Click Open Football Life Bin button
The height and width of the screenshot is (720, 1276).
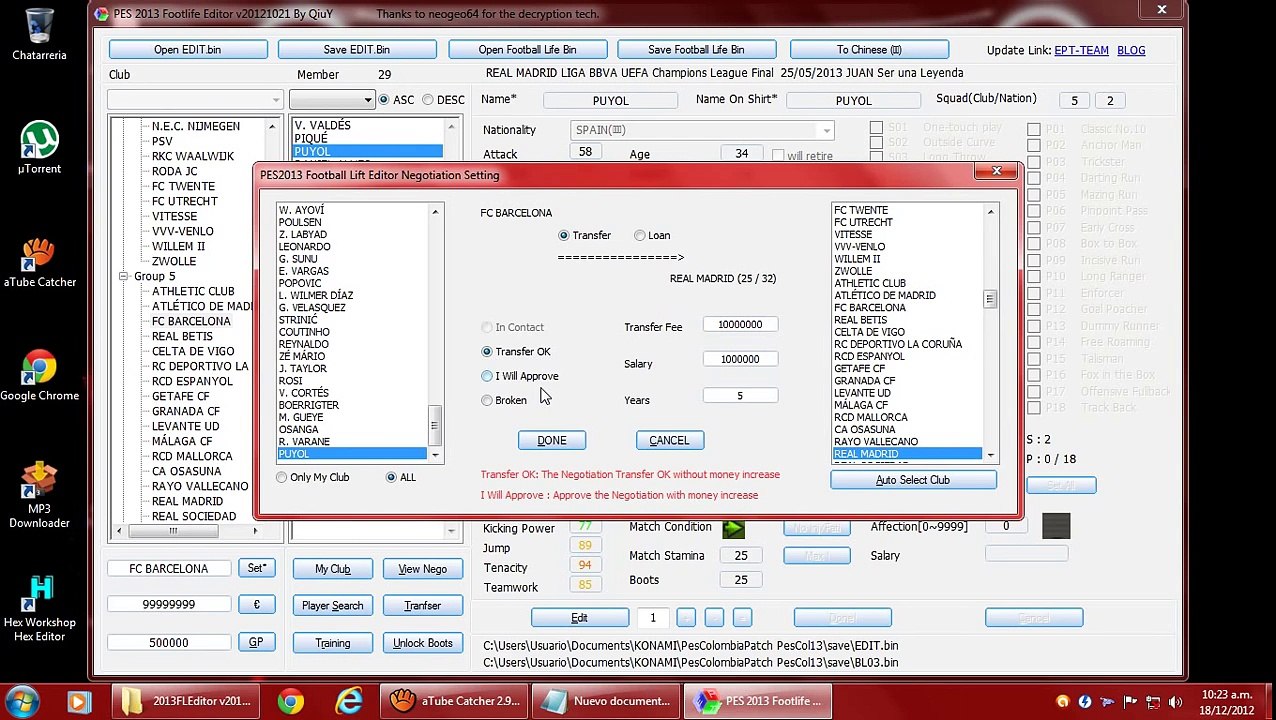click(527, 49)
